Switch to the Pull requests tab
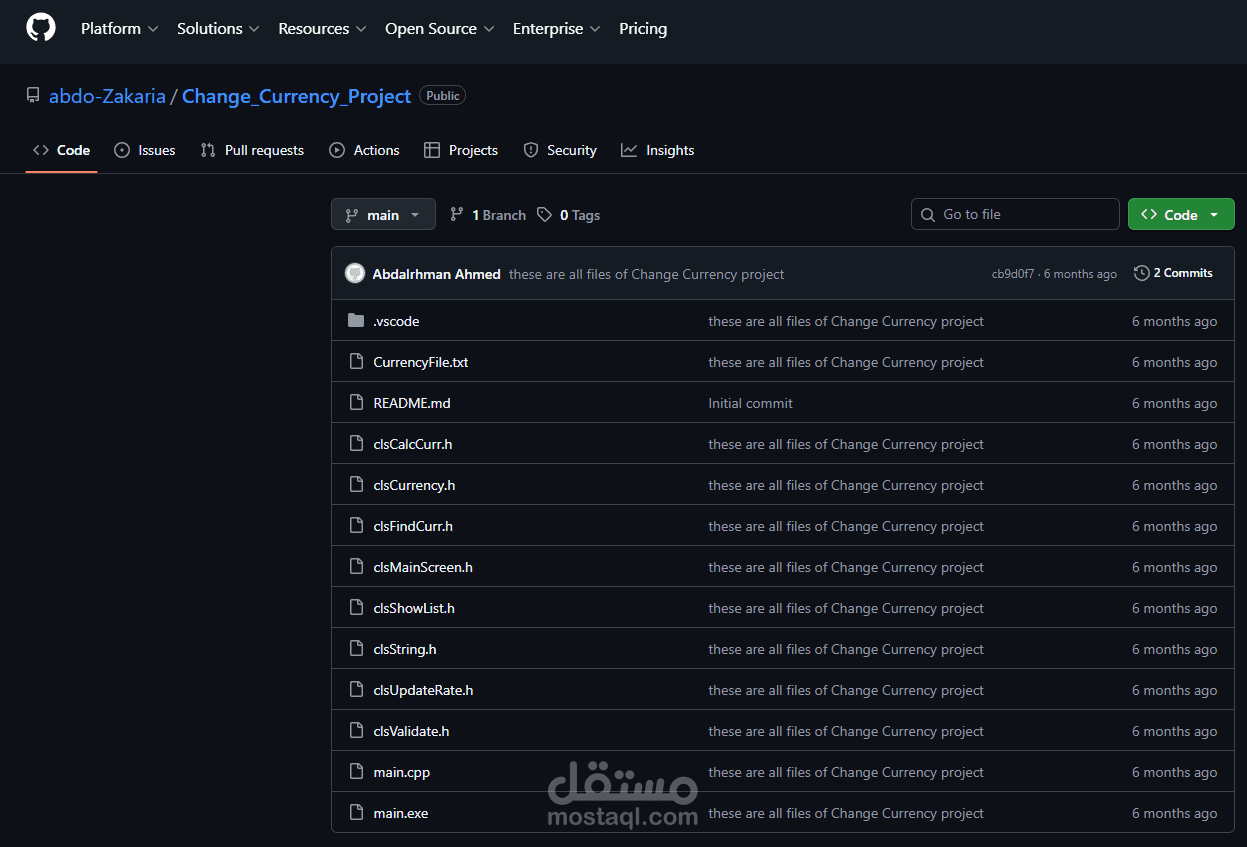 pyautogui.click(x=252, y=149)
